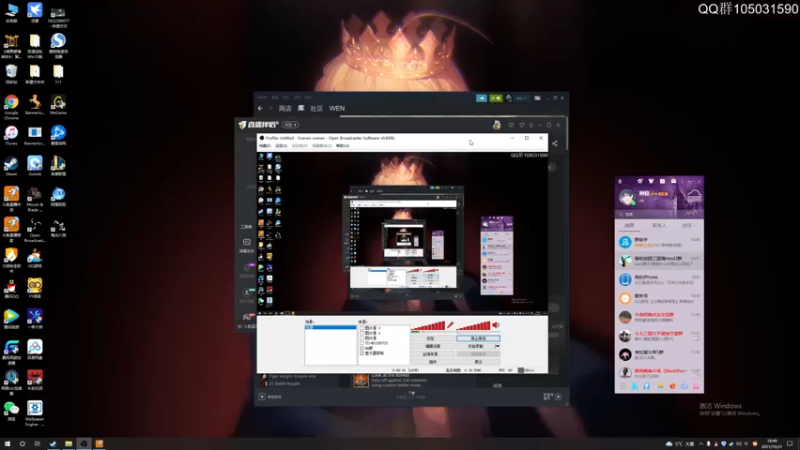The image size is (800, 450).
Task: Open the first OBS menu bar item
Action: (265, 146)
